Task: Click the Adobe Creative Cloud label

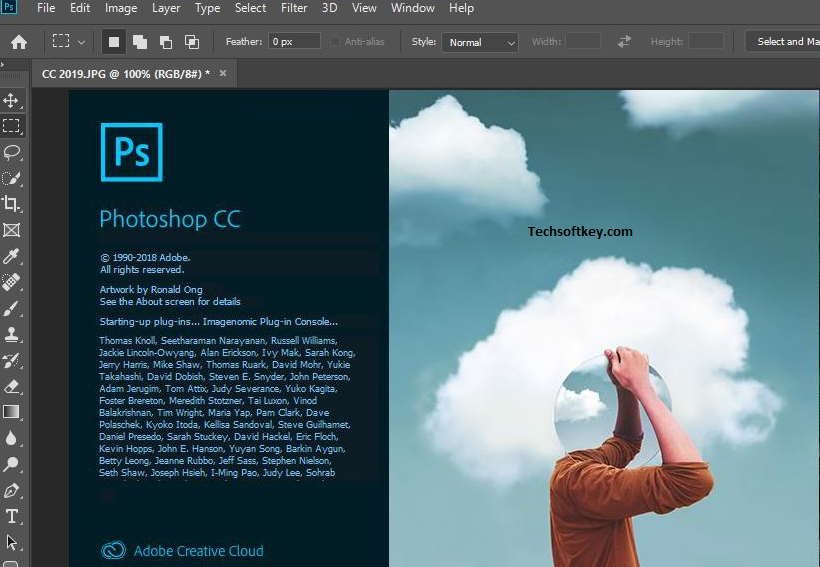Action: coord(199,551)
